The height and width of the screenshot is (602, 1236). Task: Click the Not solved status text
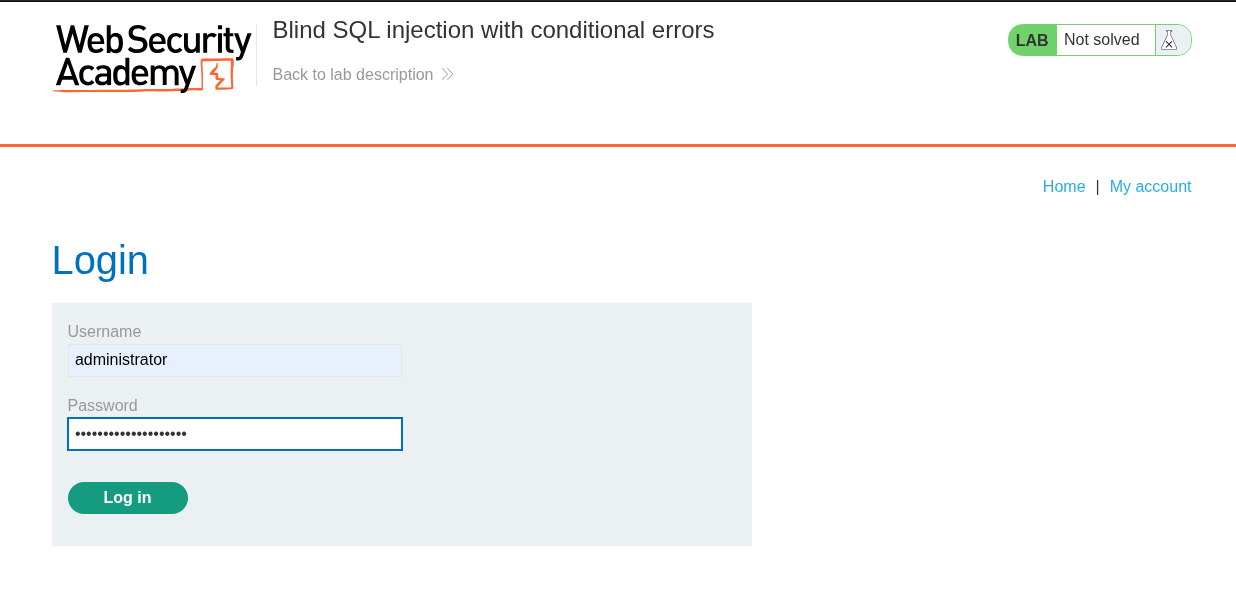pyautogui.click(x=1101, y=40)
